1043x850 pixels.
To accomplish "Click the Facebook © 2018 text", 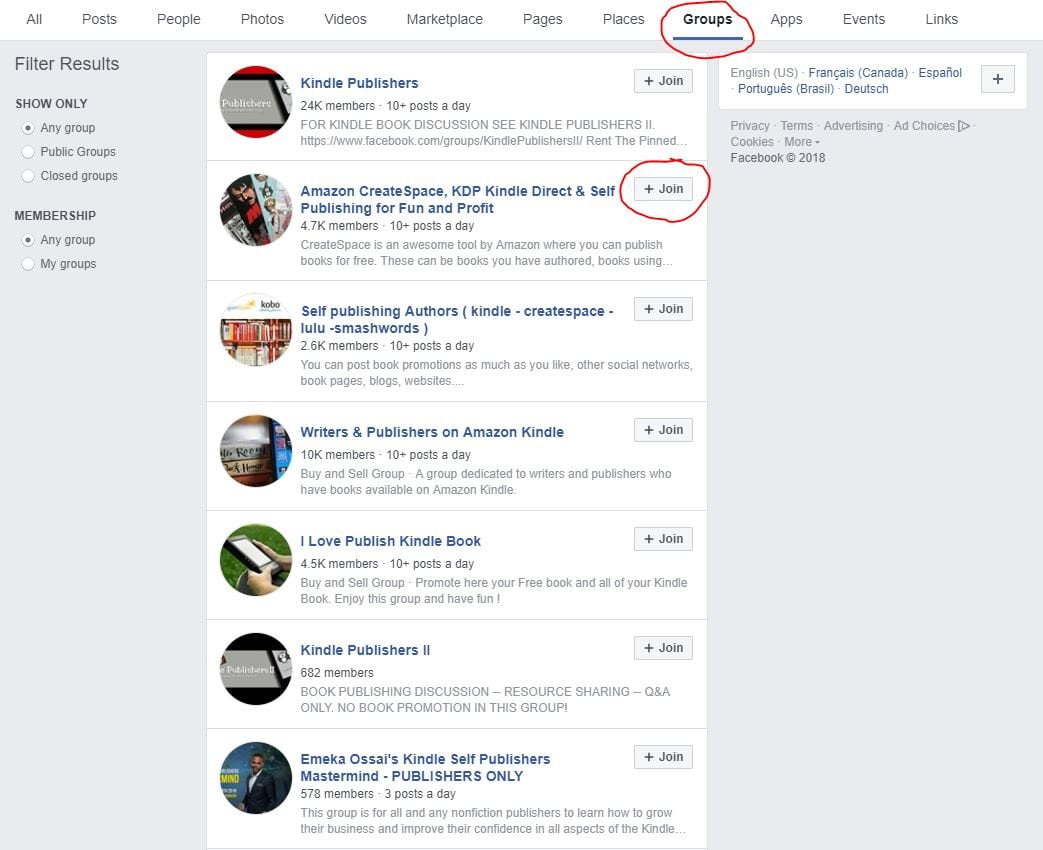I will click(x=778, y=158).
